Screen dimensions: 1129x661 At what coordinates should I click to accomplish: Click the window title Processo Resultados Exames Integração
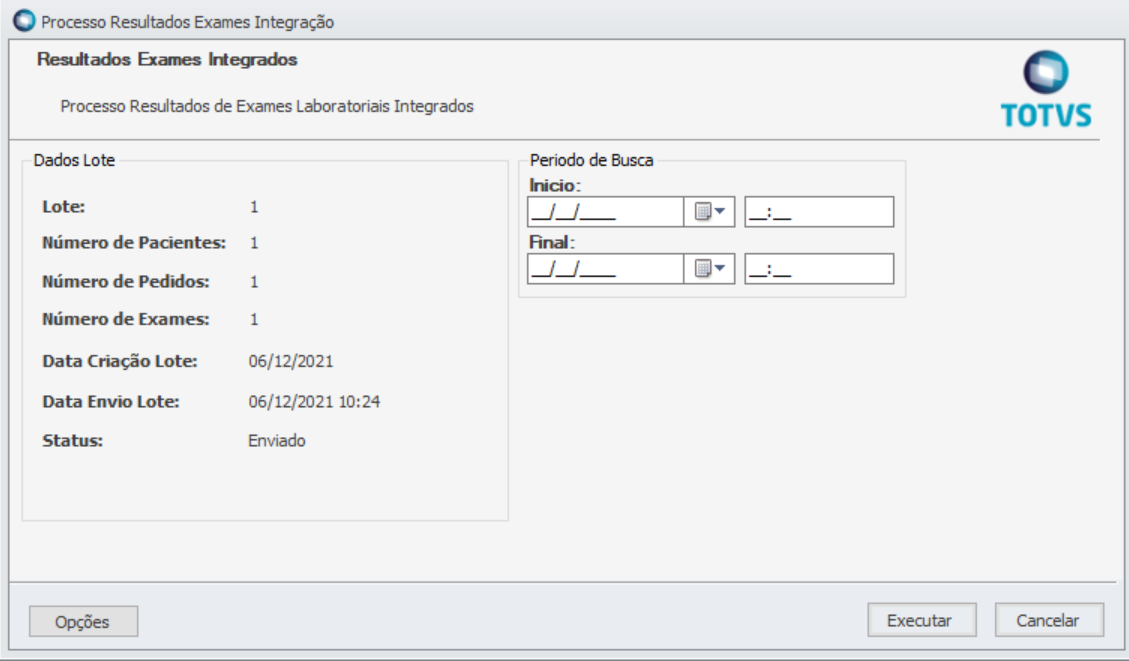187,22
